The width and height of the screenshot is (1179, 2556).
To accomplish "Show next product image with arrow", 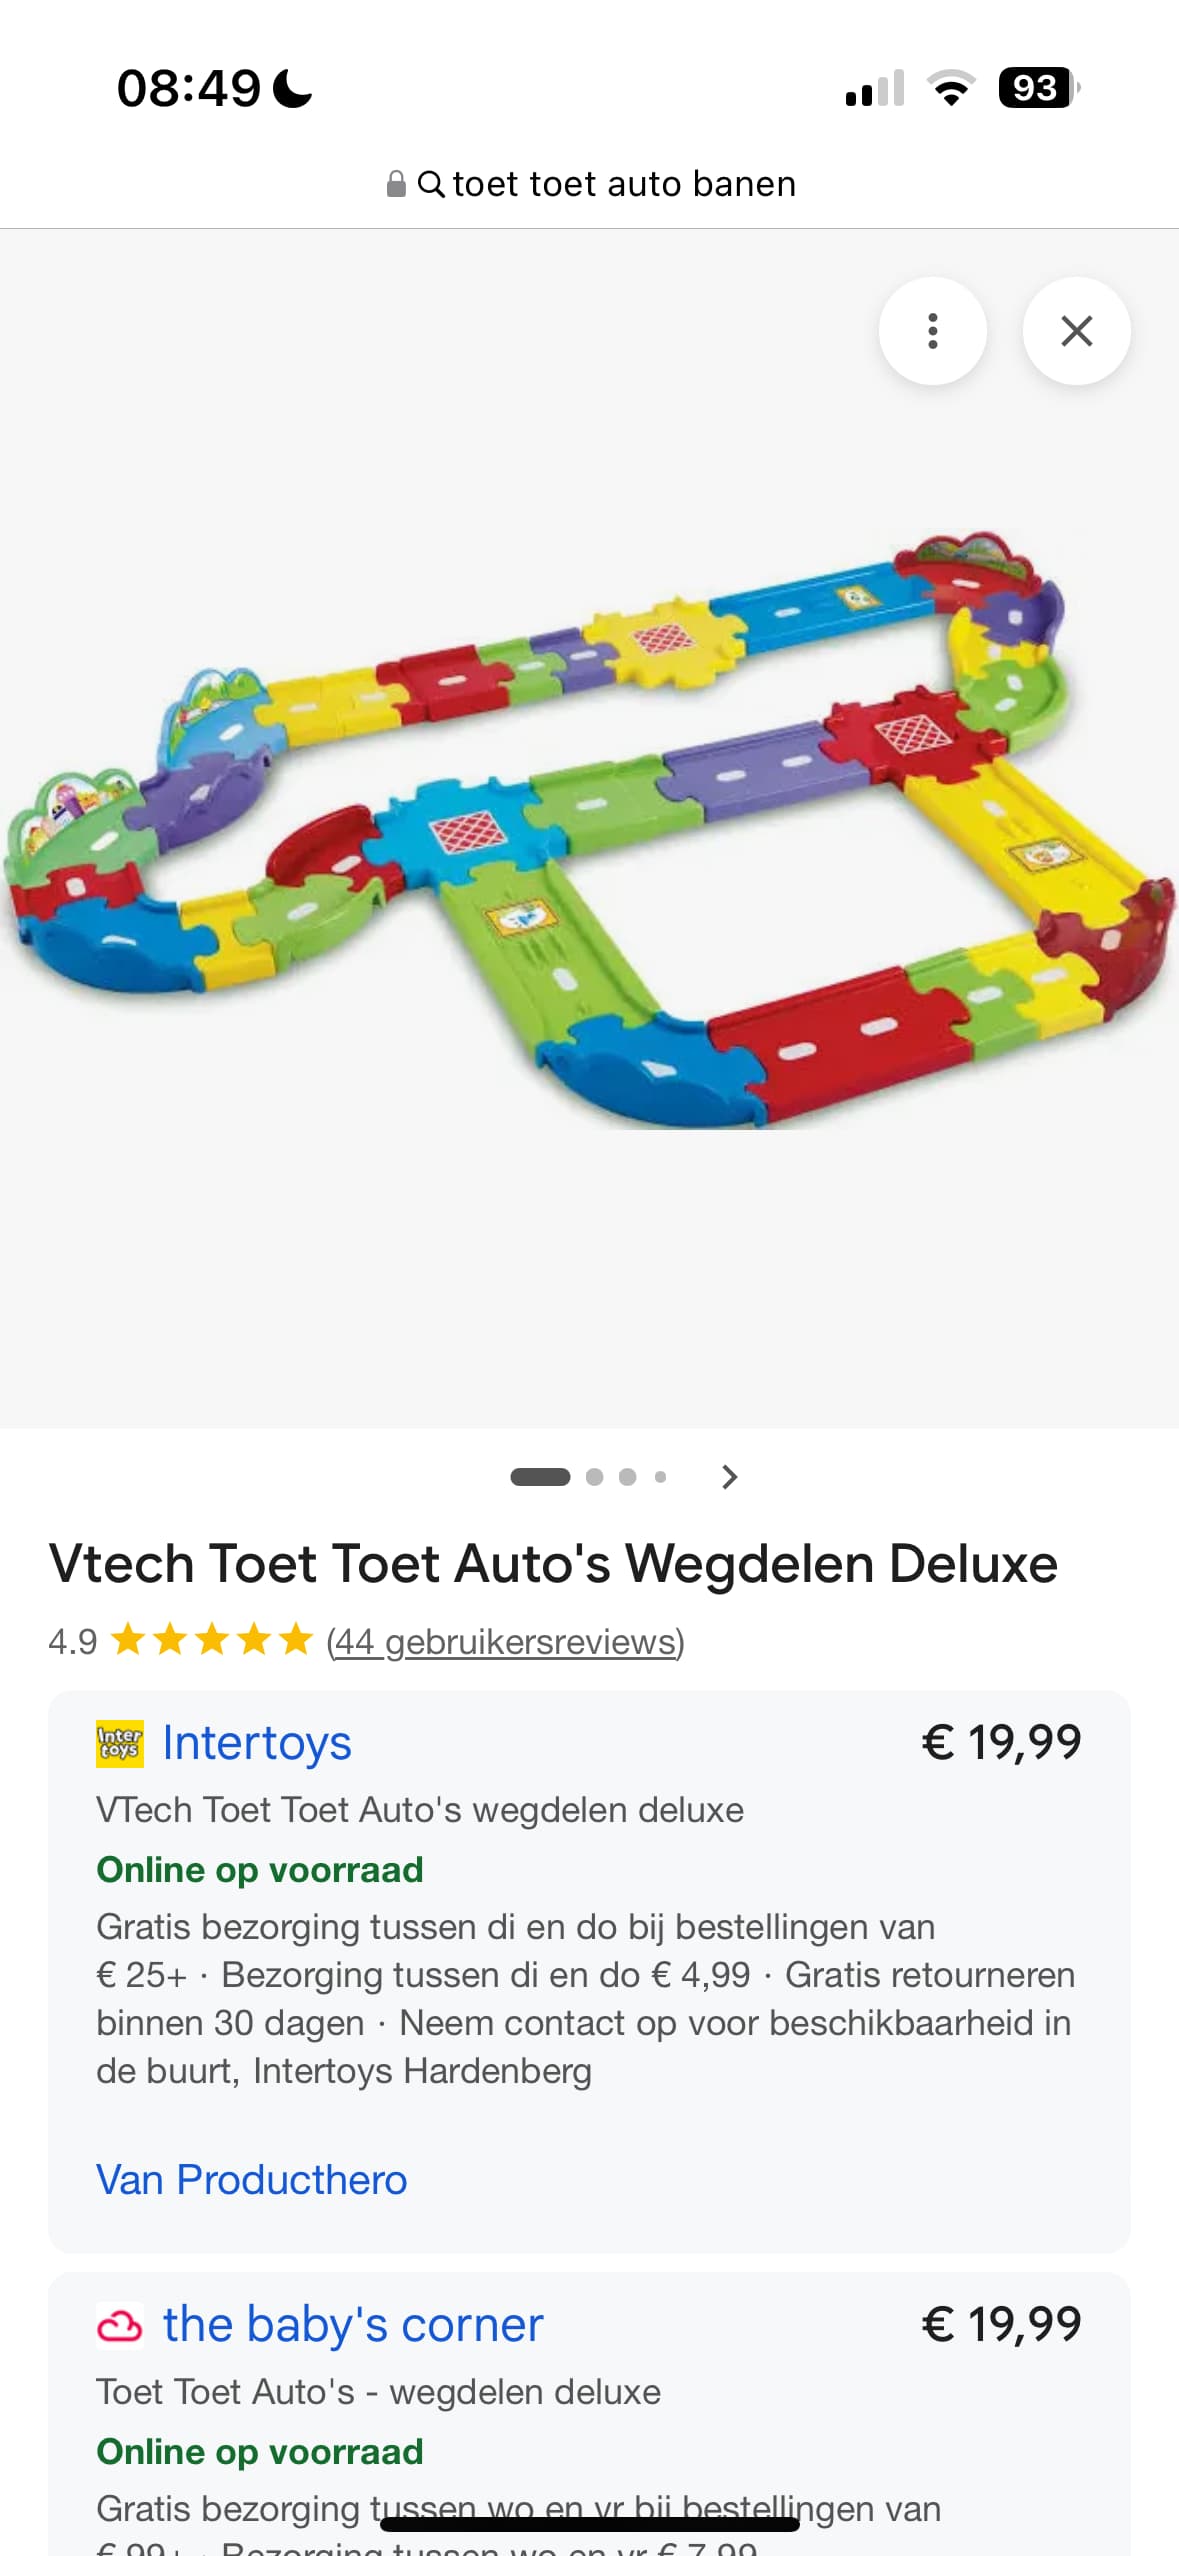I will [729, 1477].
